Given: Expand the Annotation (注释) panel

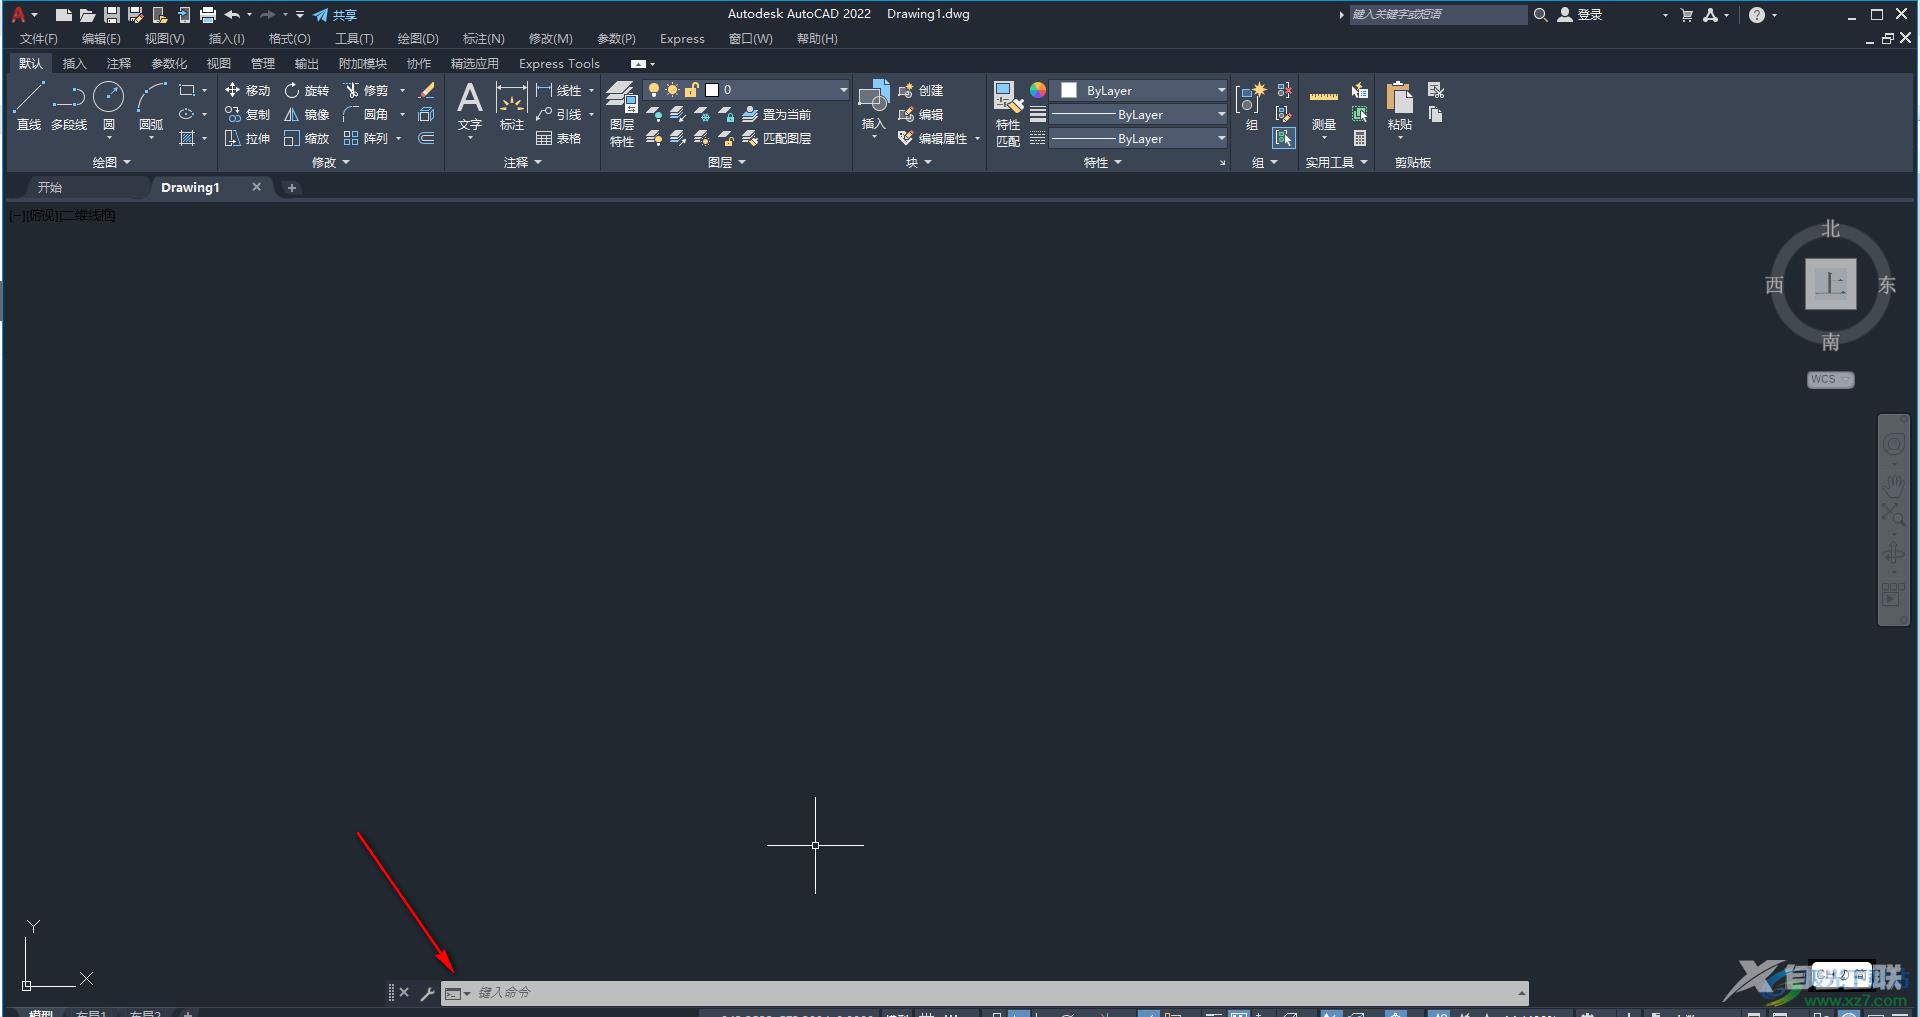Looking at the screenshot, I should coord(522,162).
